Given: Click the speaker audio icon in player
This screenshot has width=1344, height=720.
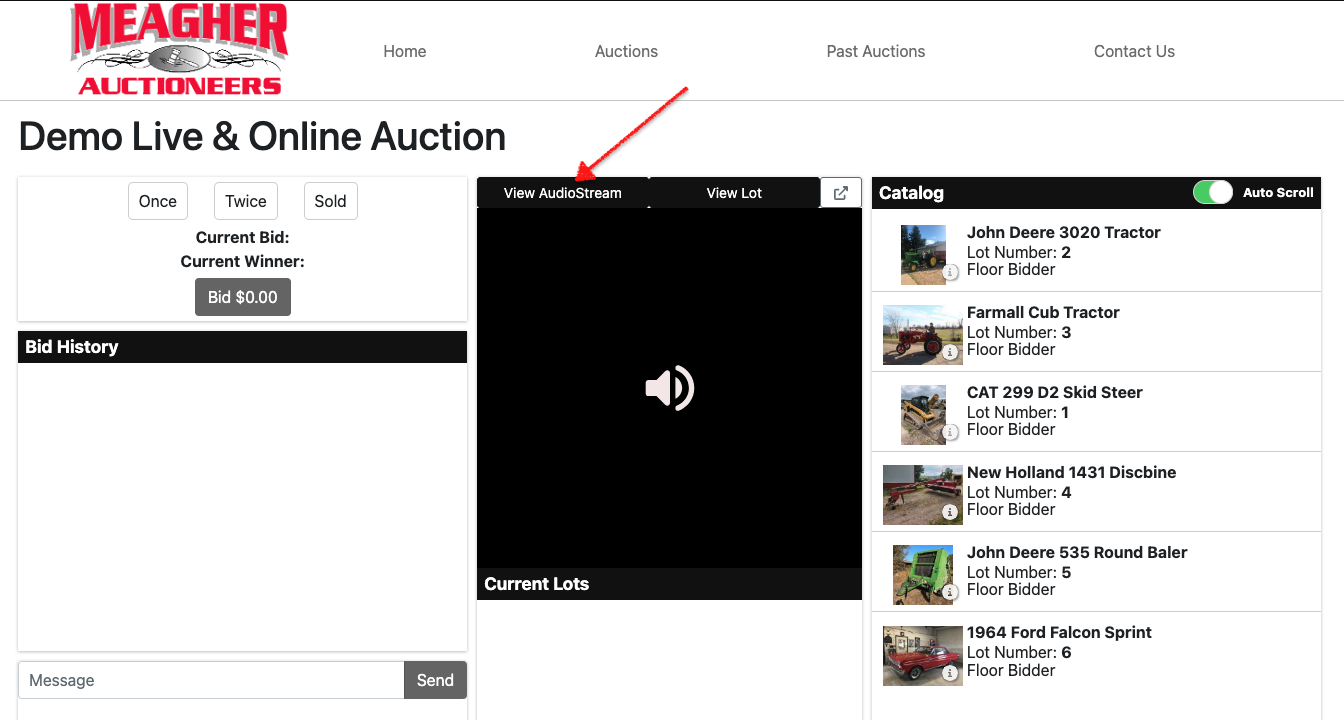Looking at the screenshot, I should point(670,388).
